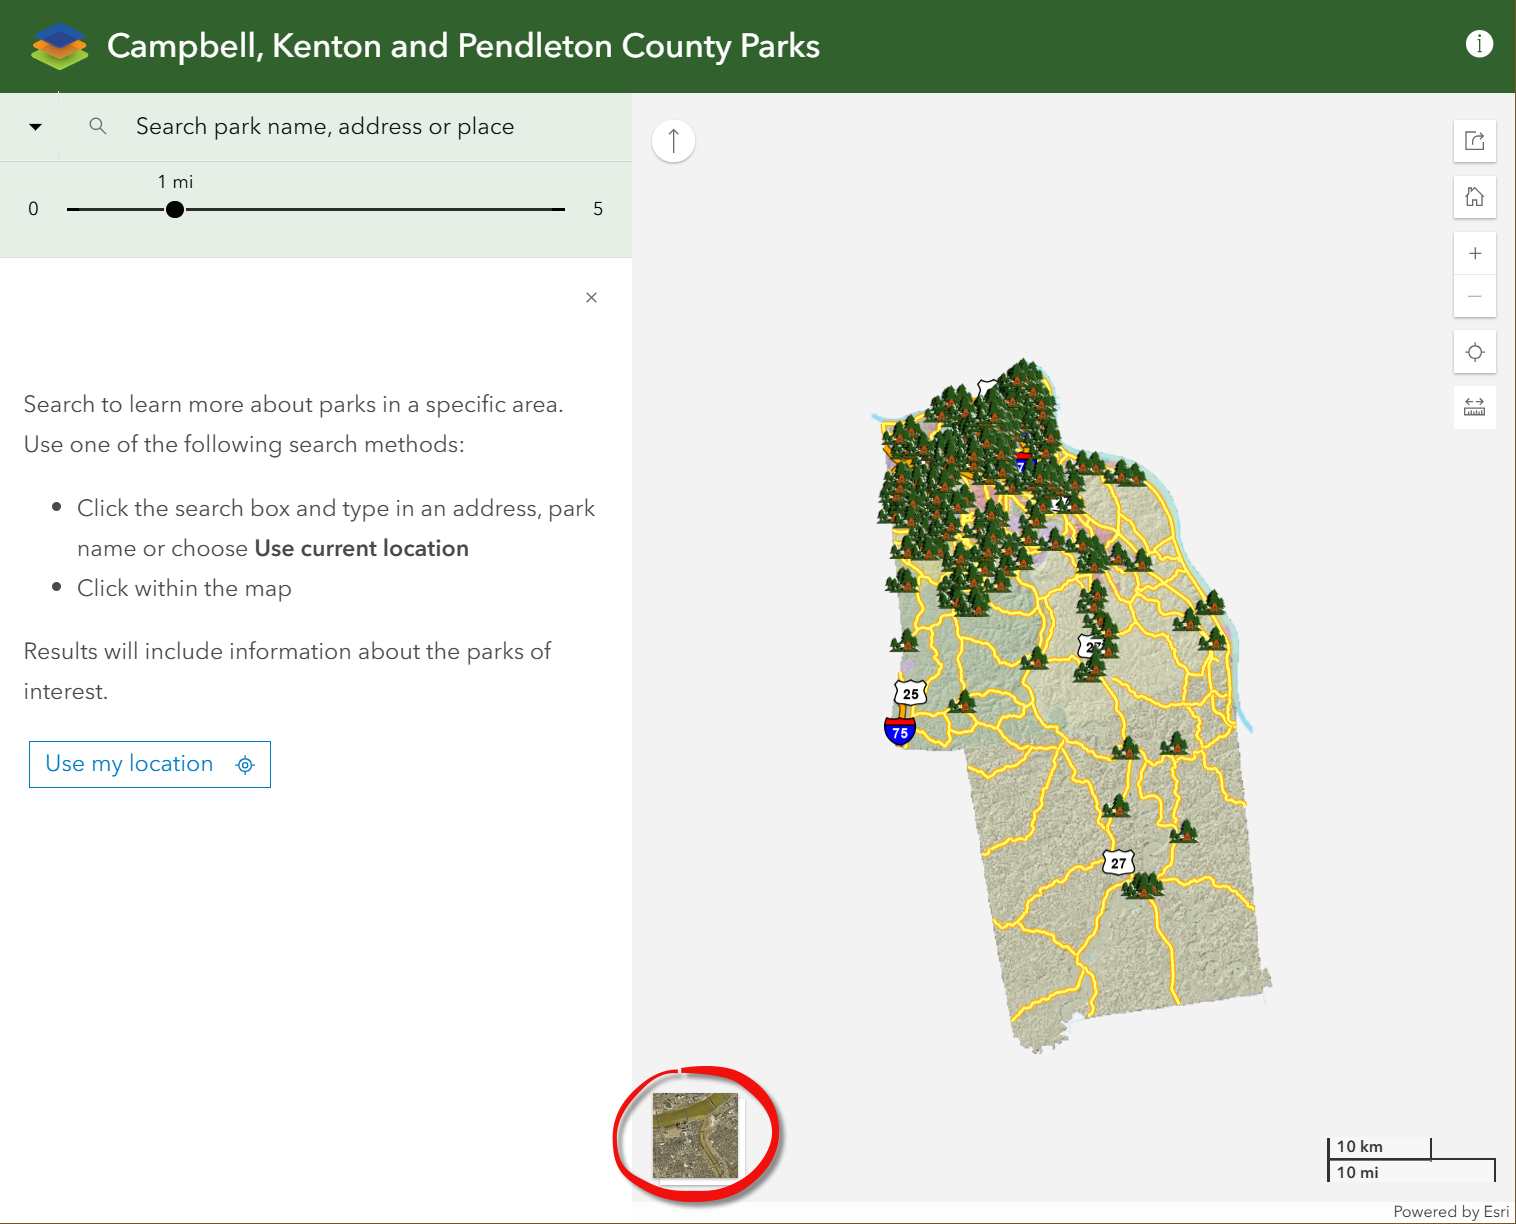Open the search source dropdown arrow
Viewport: 1516px width, 1224px height.
tap(36, 126)
